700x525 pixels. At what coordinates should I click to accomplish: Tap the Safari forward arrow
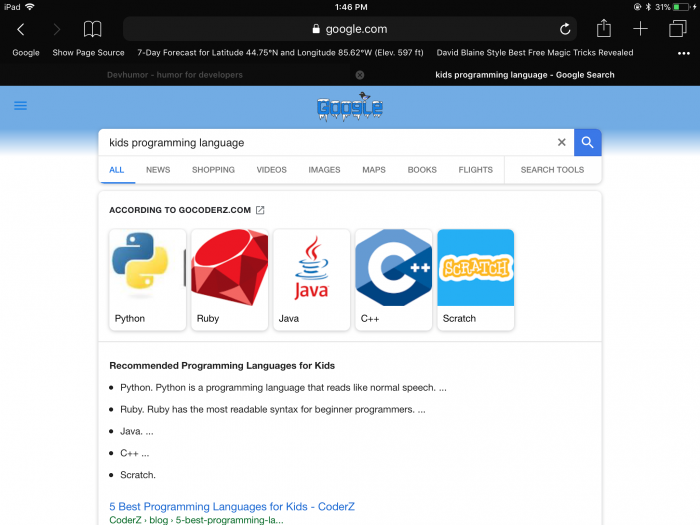(x=56, y=29)
